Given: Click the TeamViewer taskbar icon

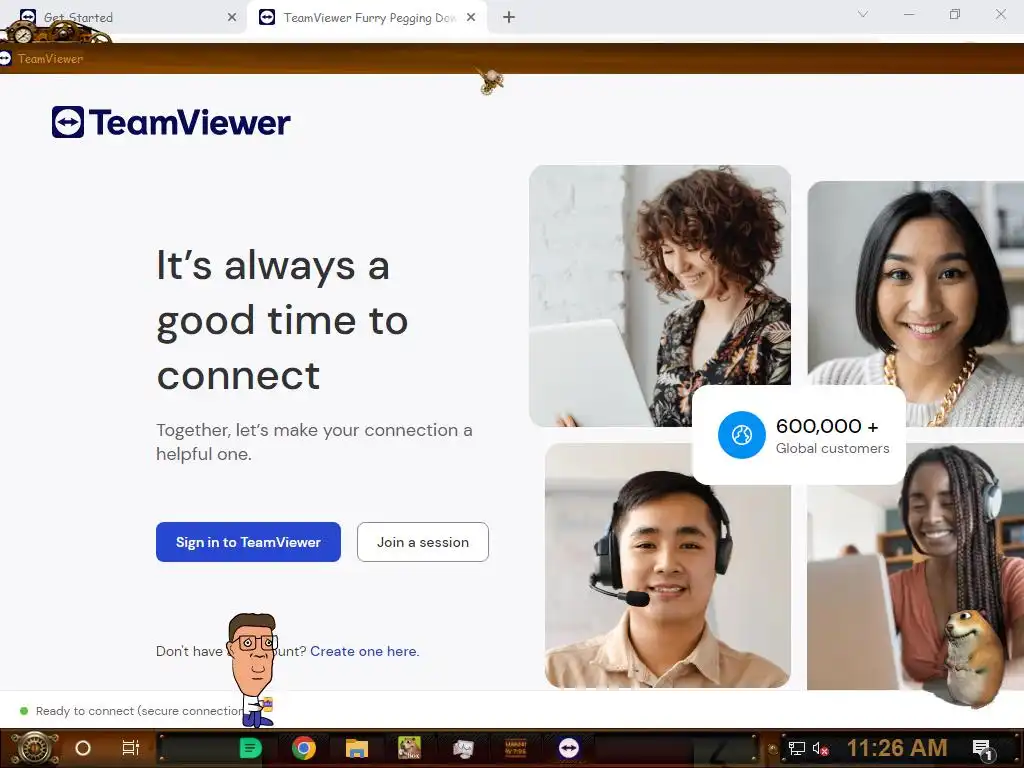Looking at the screenshot, I should point(569,748).
